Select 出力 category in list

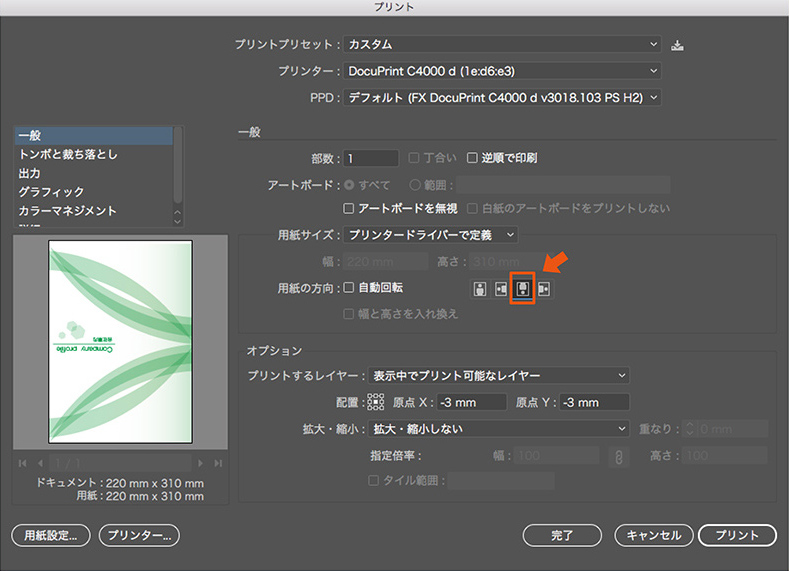pyautogui.click(x=94, y=173)
